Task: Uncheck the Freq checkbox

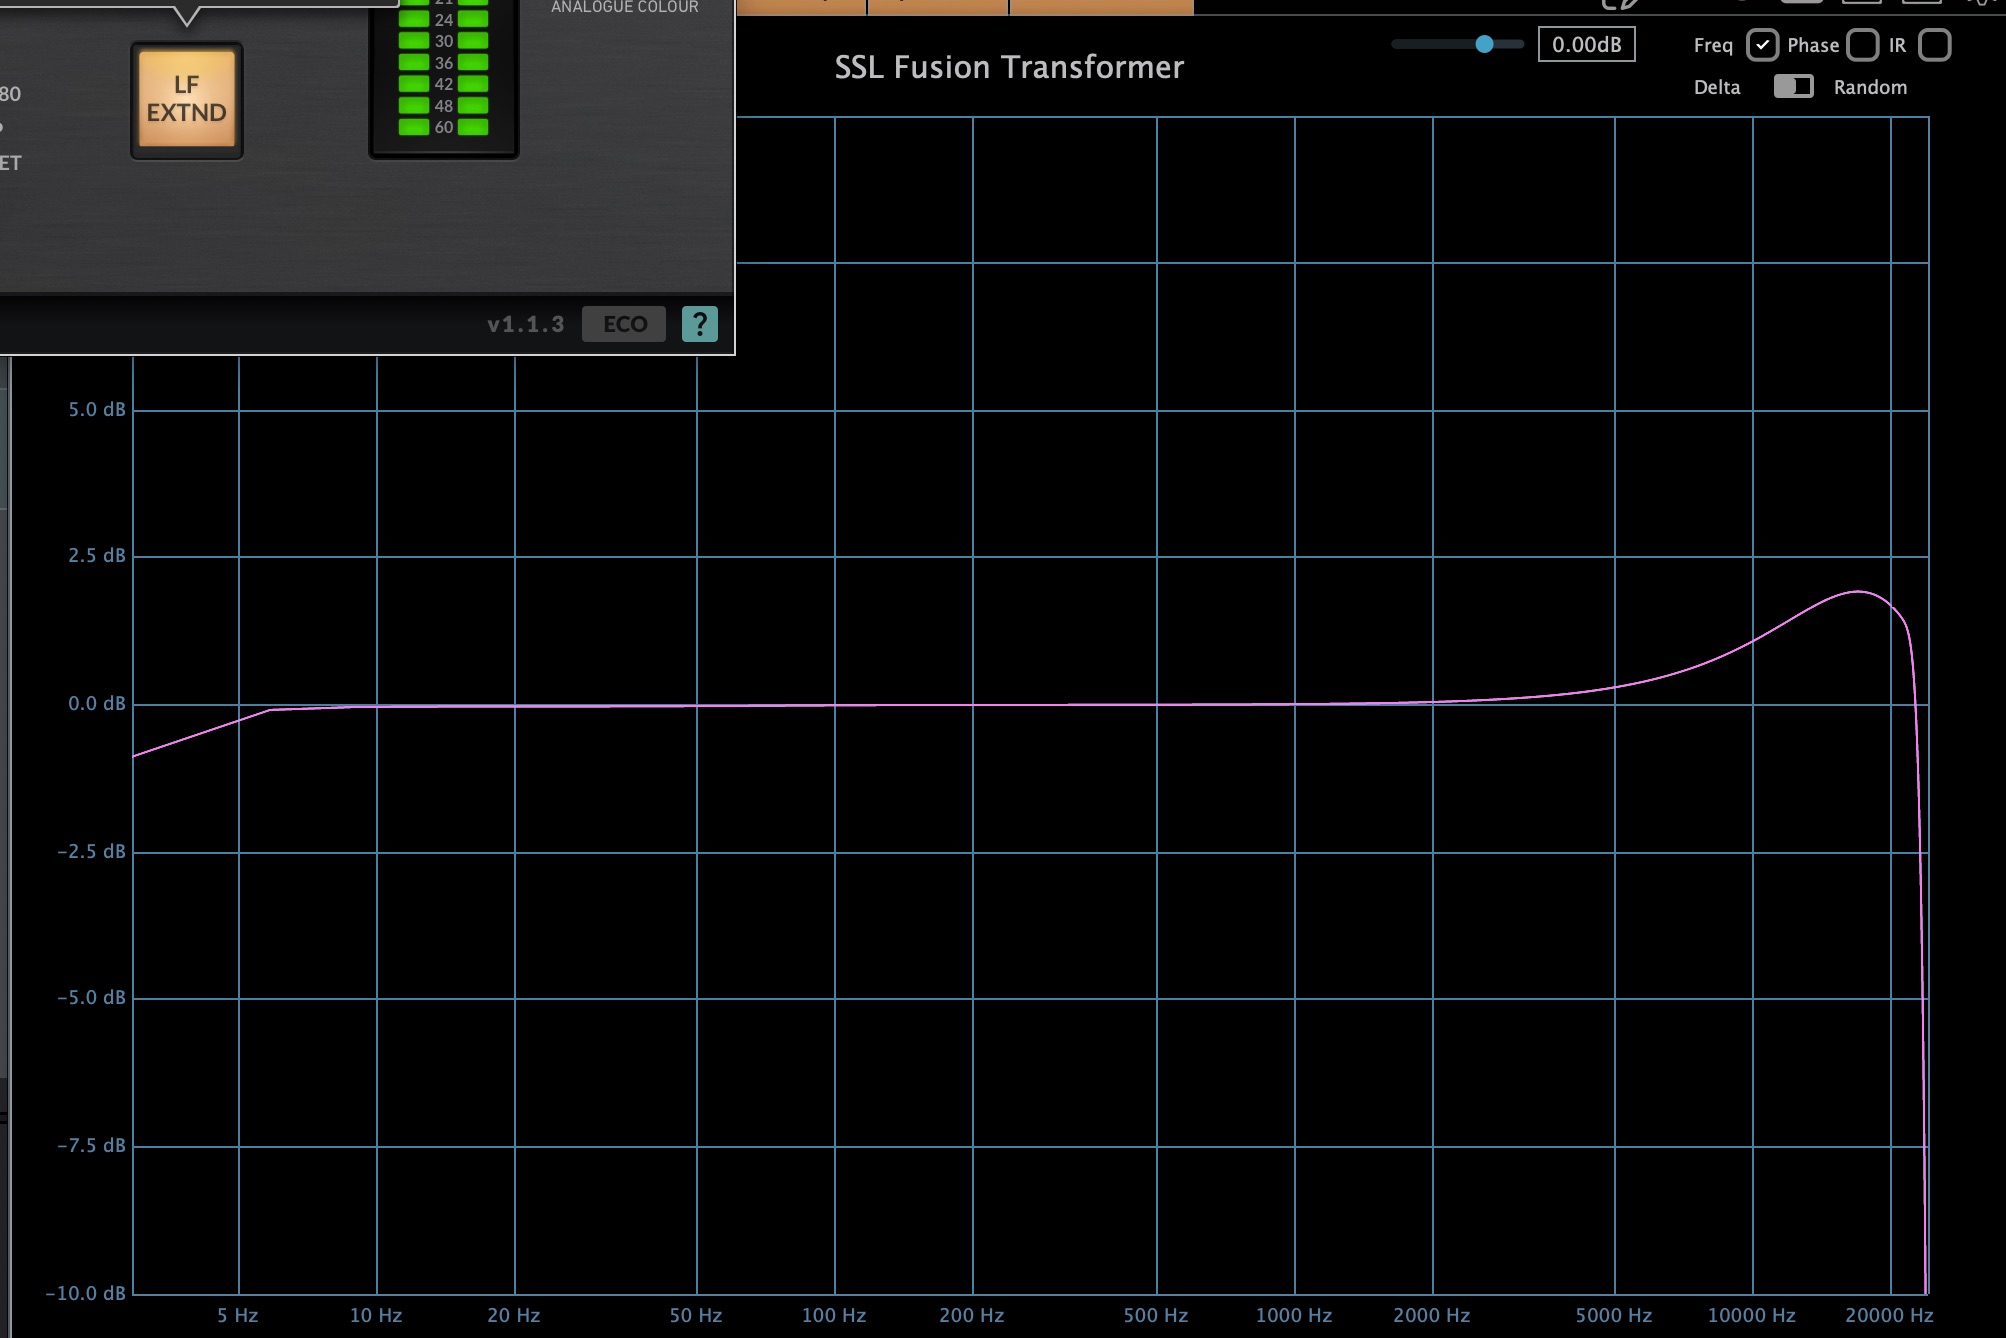Action: coord(1762,45)
